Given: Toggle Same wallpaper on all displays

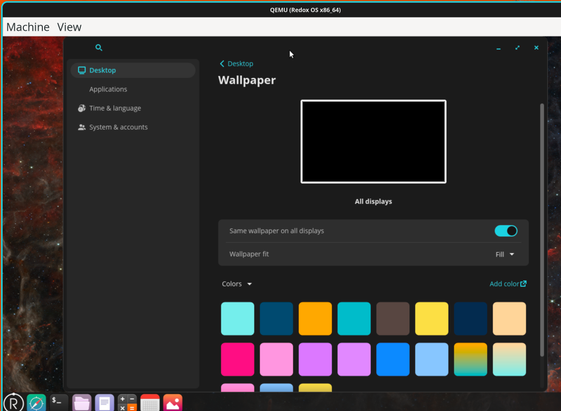Looking at the screenshot, I should [506, 231].
